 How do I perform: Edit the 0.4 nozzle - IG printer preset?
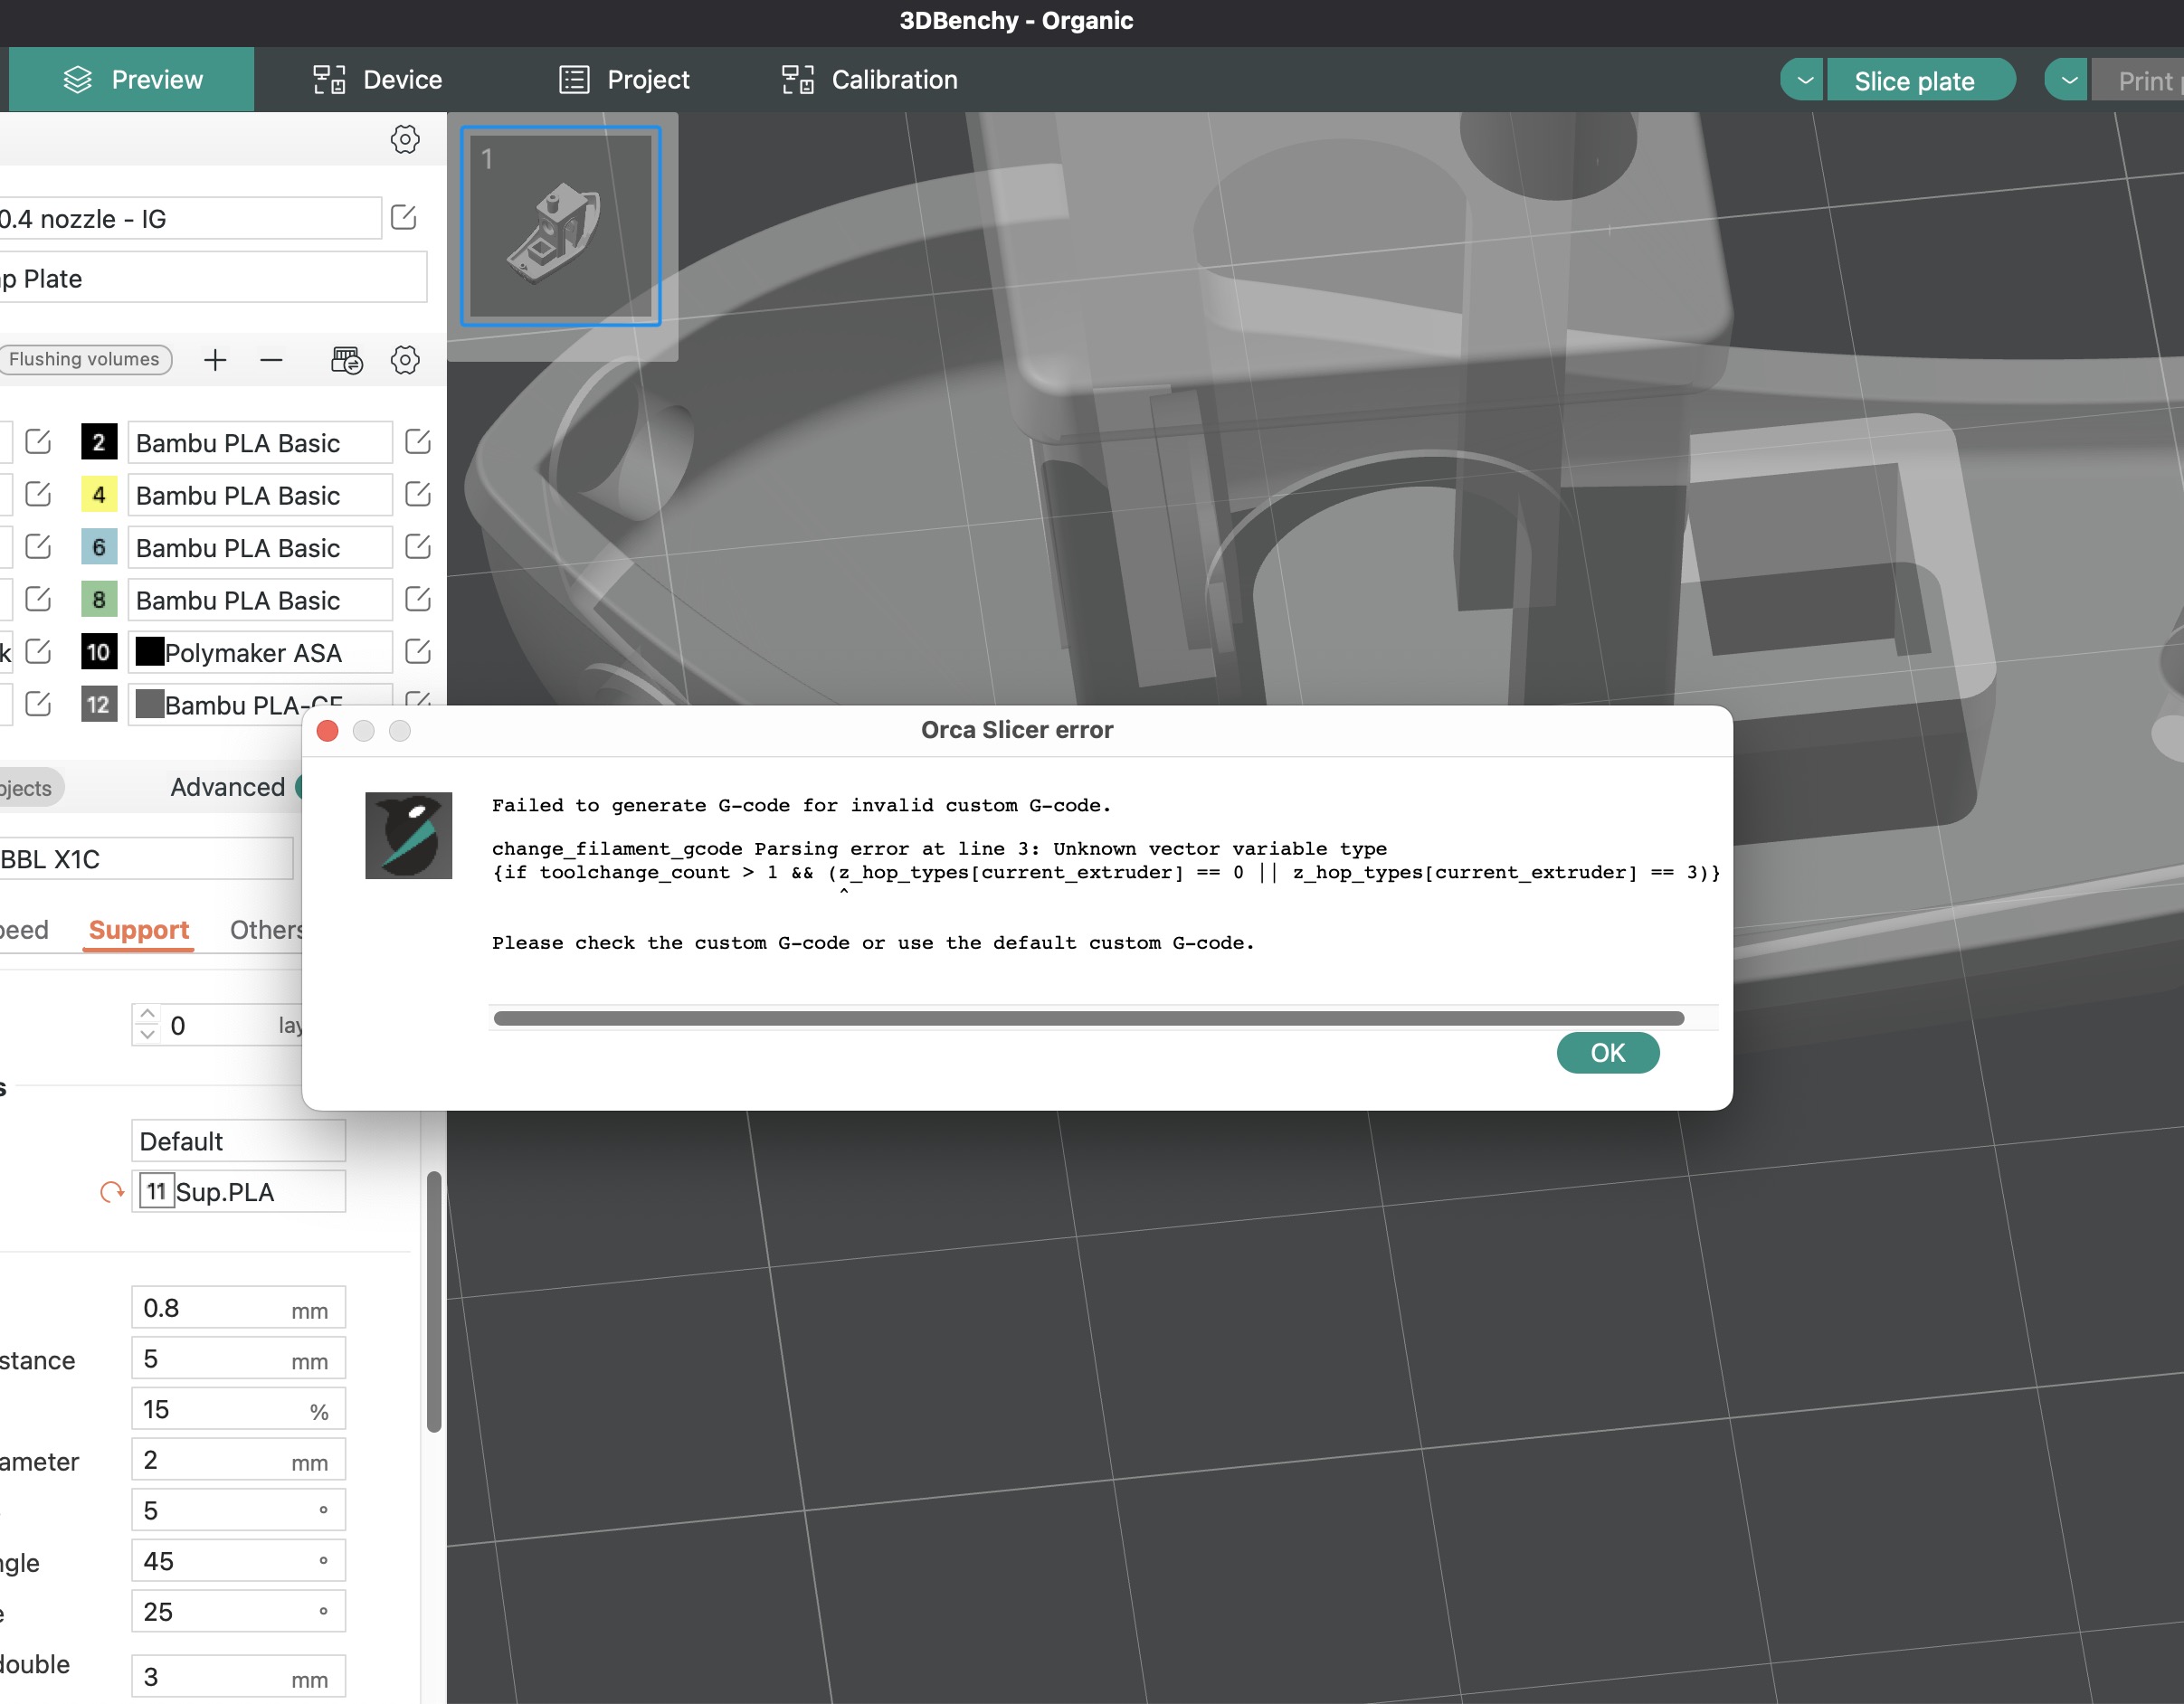click(x=404, y=217)
